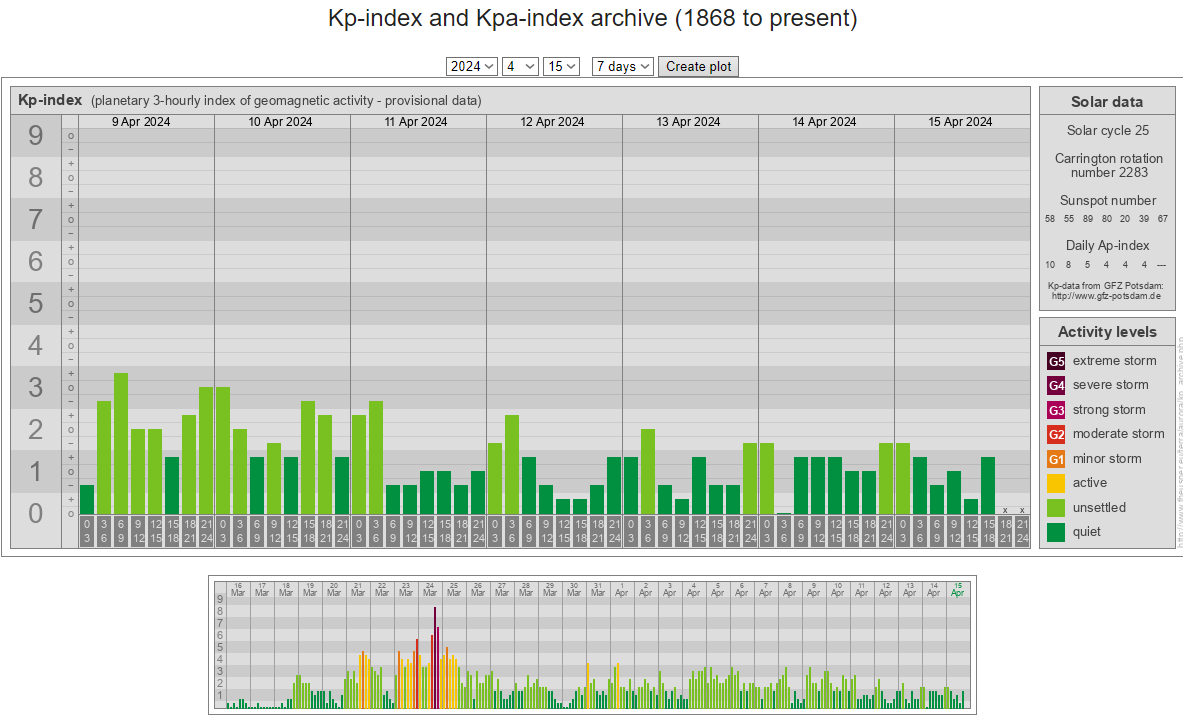Screen dimensions: 1183x715
Task: Click the Sunspot number label
Action: (1107, 200)
